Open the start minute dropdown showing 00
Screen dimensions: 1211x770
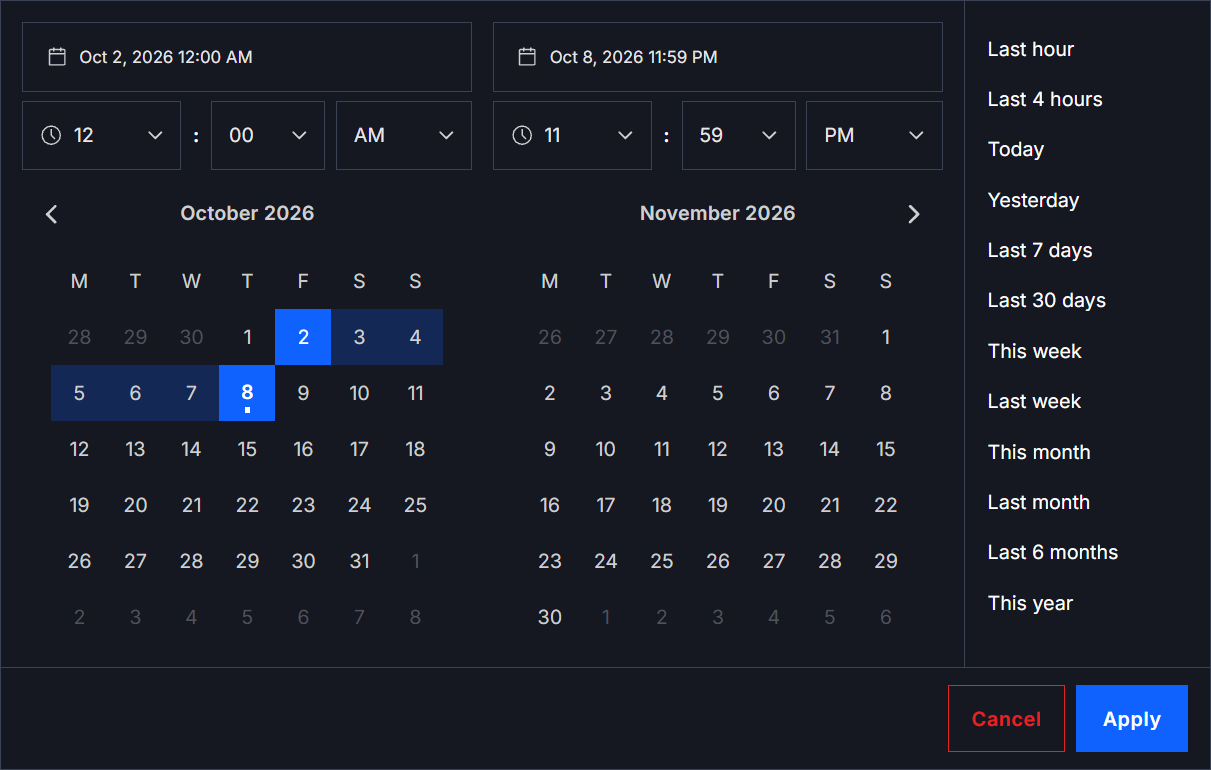coord(268,135)
